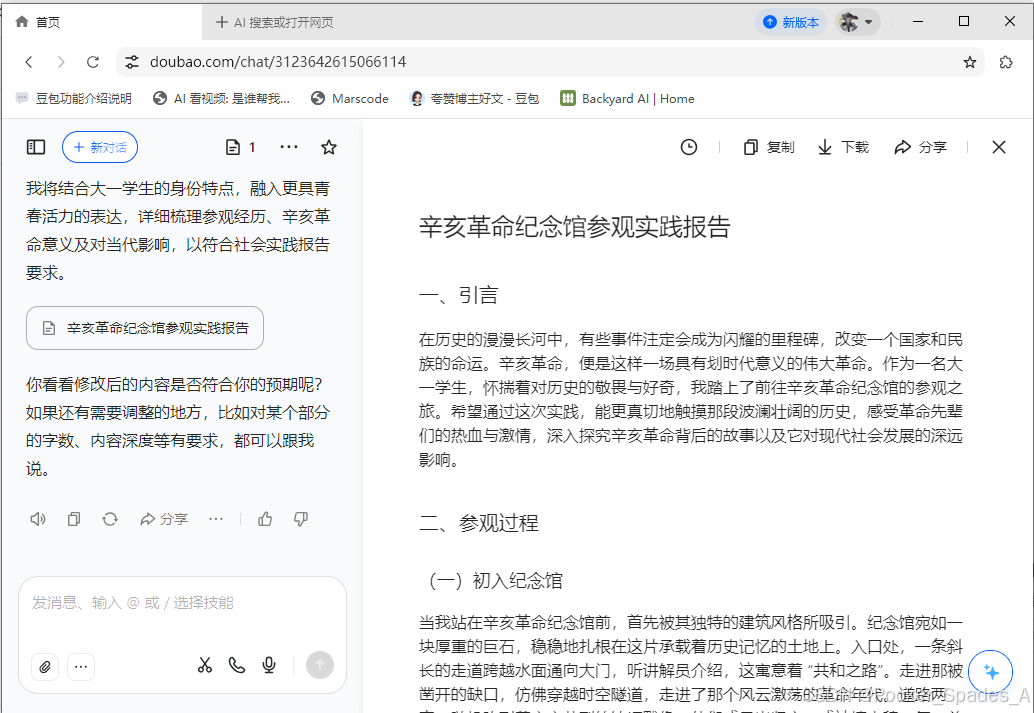Expand the profile avatar dropdown
The width and height of the screenshot is (1034, 713).
pos(857,22)
